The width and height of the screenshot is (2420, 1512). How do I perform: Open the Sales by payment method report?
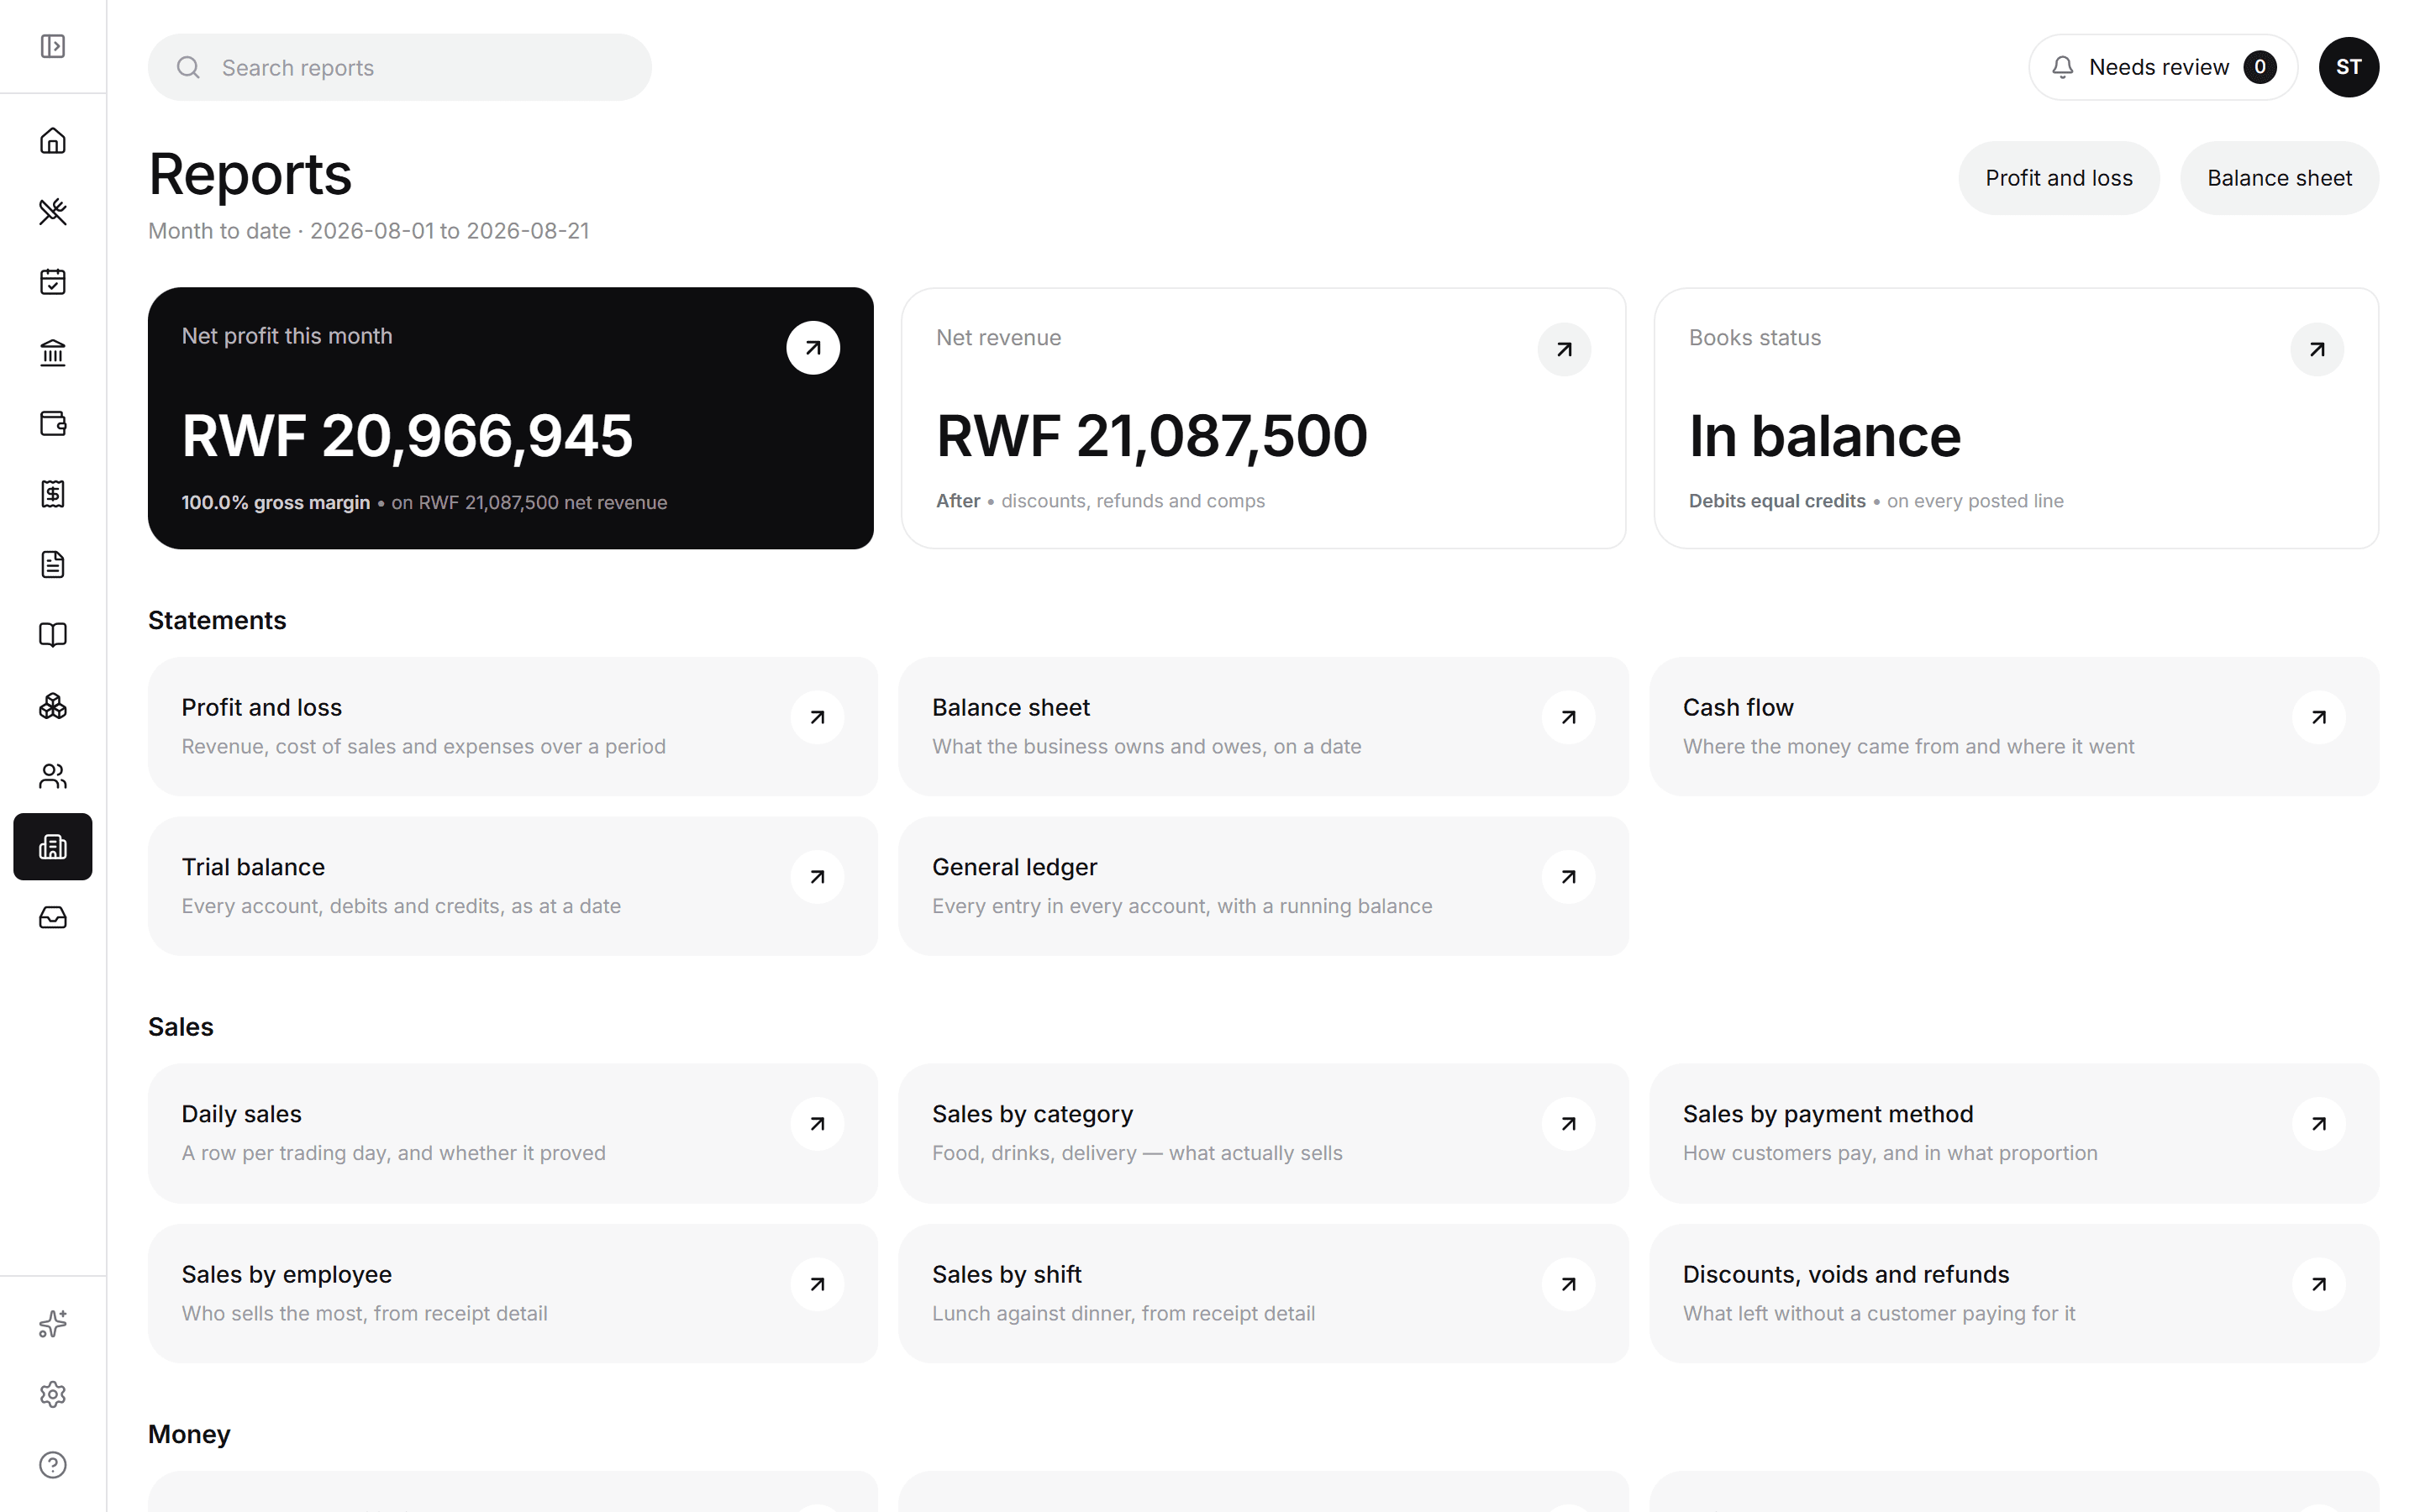(x=2014, y=1133)
